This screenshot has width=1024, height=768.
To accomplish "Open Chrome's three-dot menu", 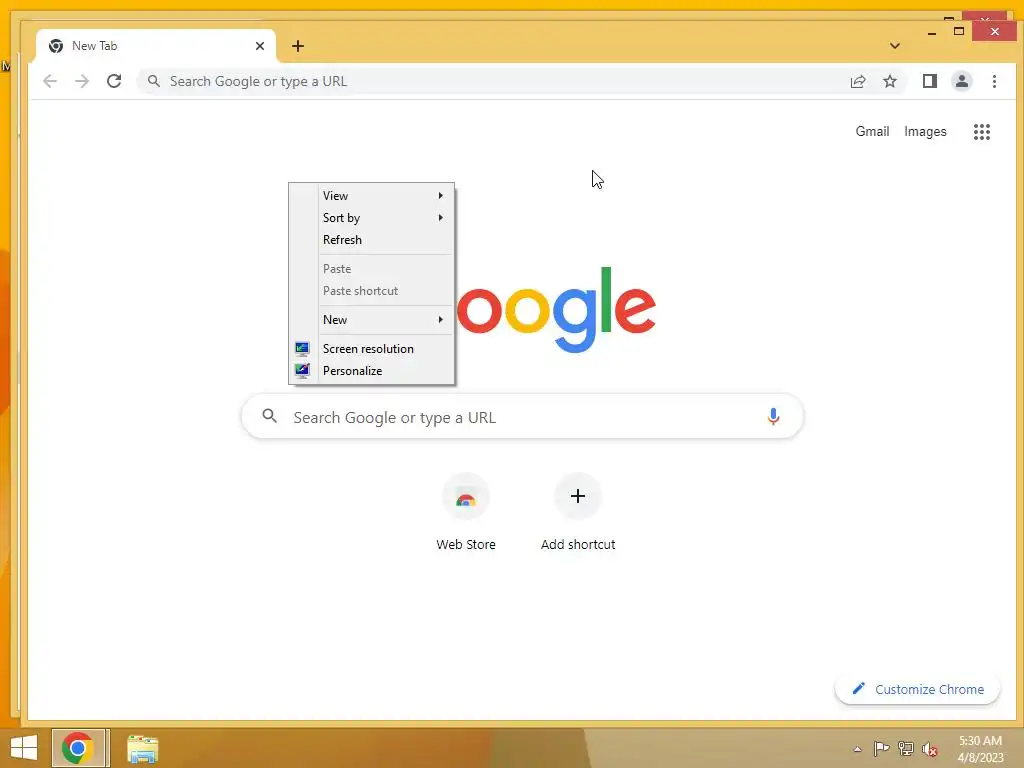I will (x=994, y=81).
